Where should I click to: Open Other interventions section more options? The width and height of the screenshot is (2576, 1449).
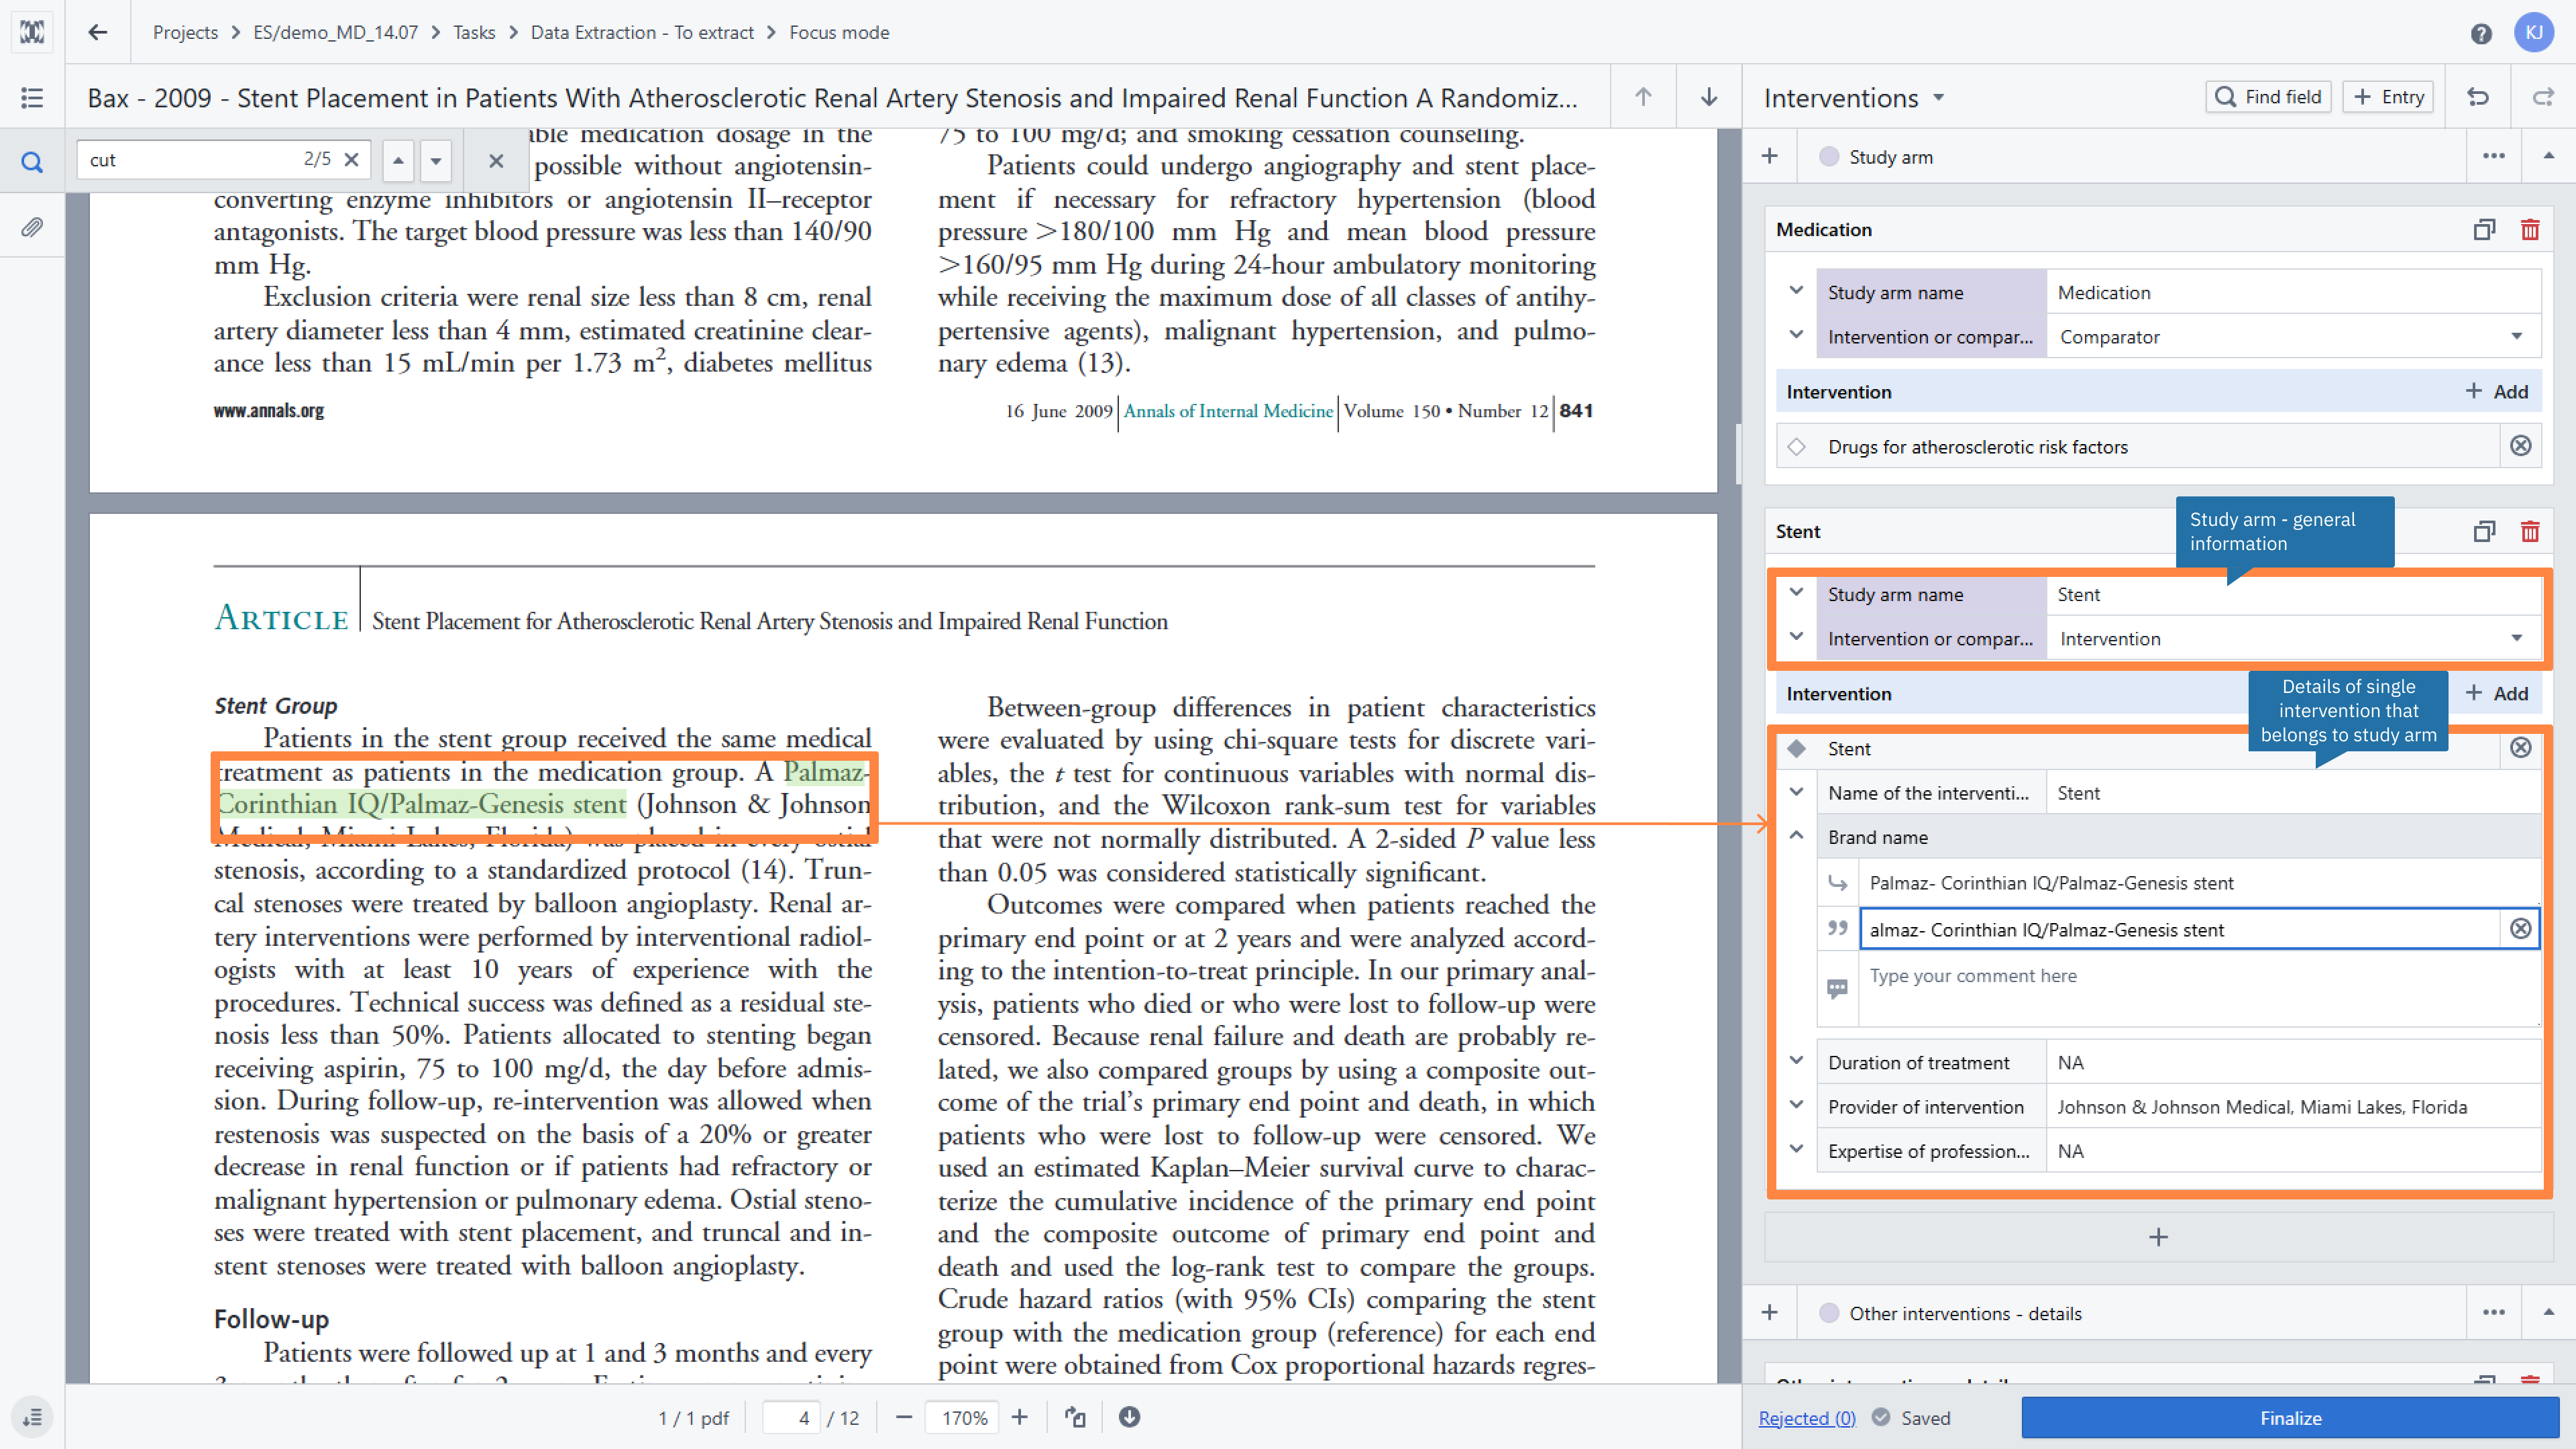2494,1313
